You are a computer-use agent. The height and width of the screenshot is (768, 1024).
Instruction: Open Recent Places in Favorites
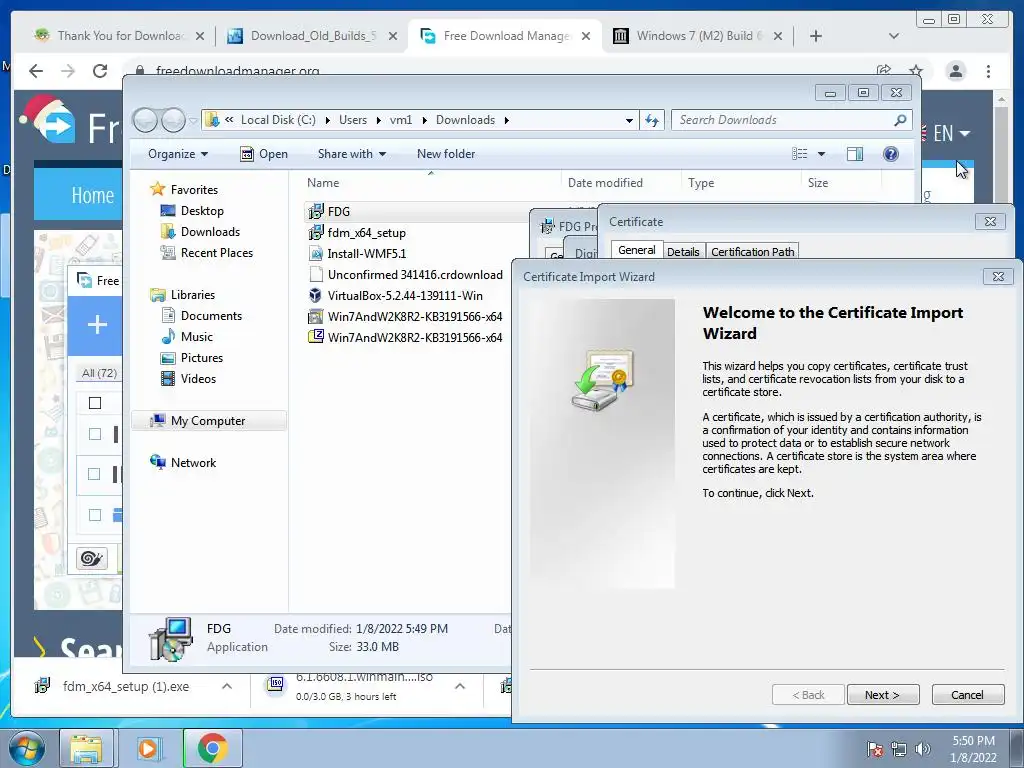[x=216, y=253]
